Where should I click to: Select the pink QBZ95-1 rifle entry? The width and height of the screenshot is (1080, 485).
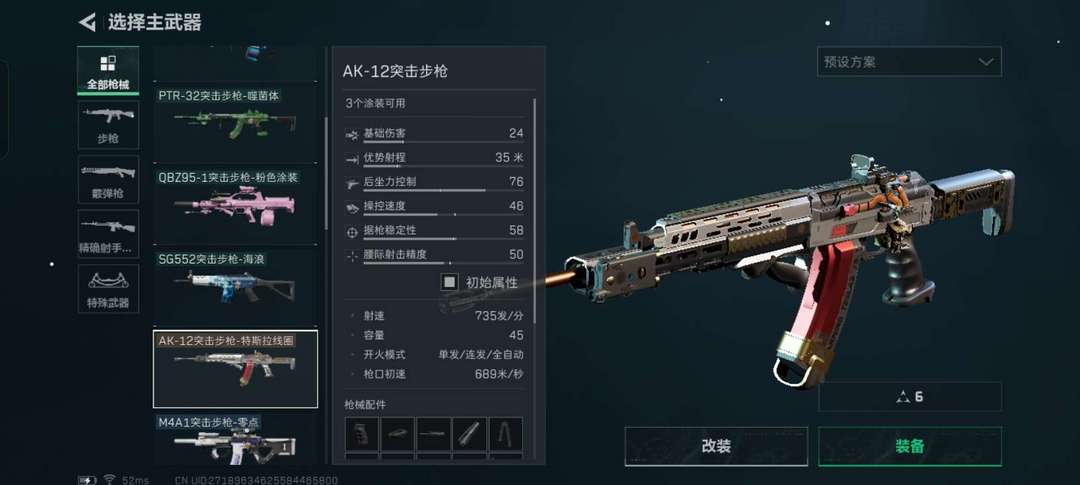pos(235,205)
